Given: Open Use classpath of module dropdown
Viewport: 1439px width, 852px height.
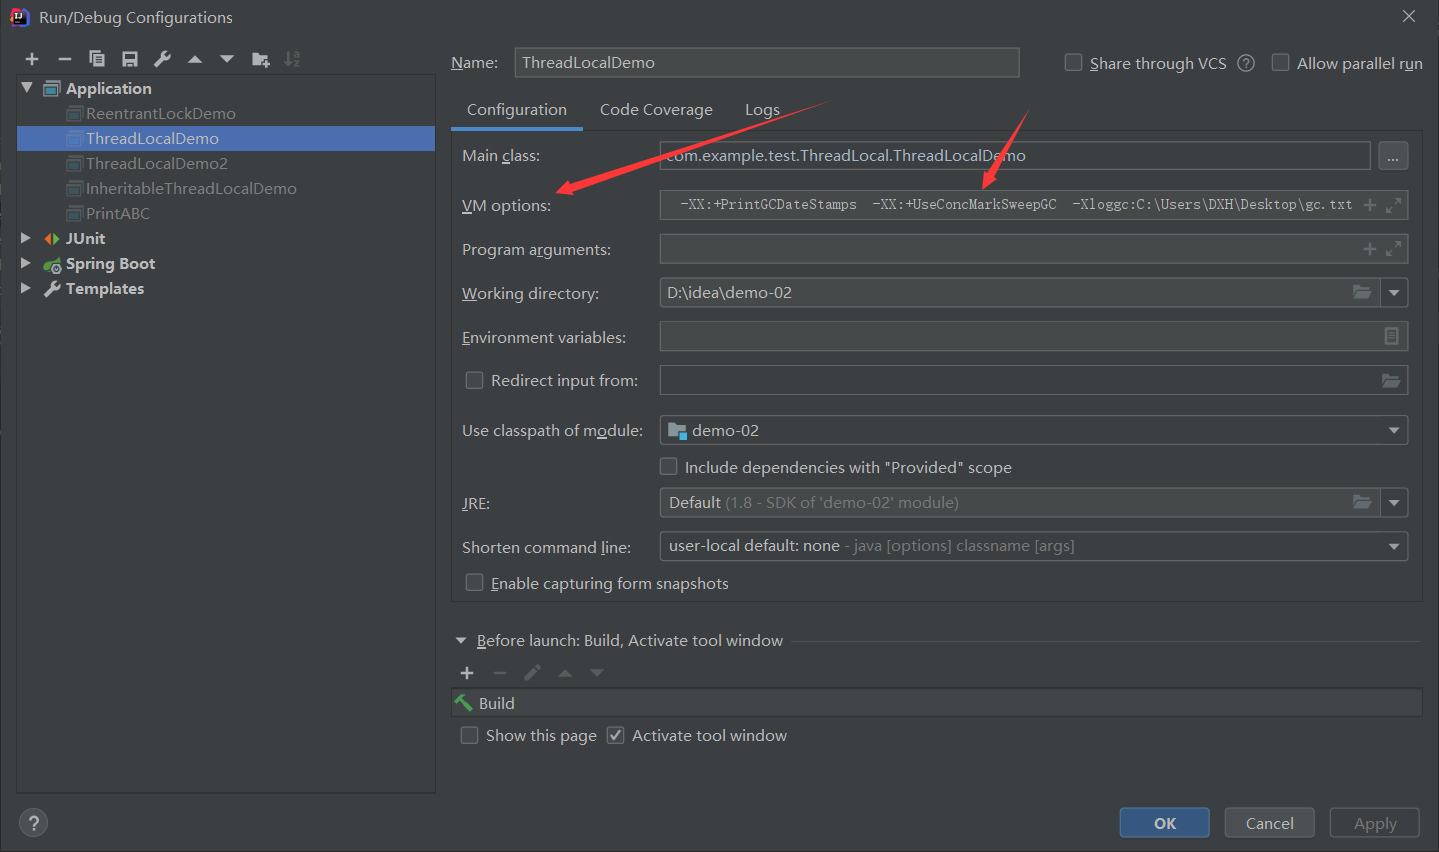Looking at the screenshot, I should click(1394, 430).
